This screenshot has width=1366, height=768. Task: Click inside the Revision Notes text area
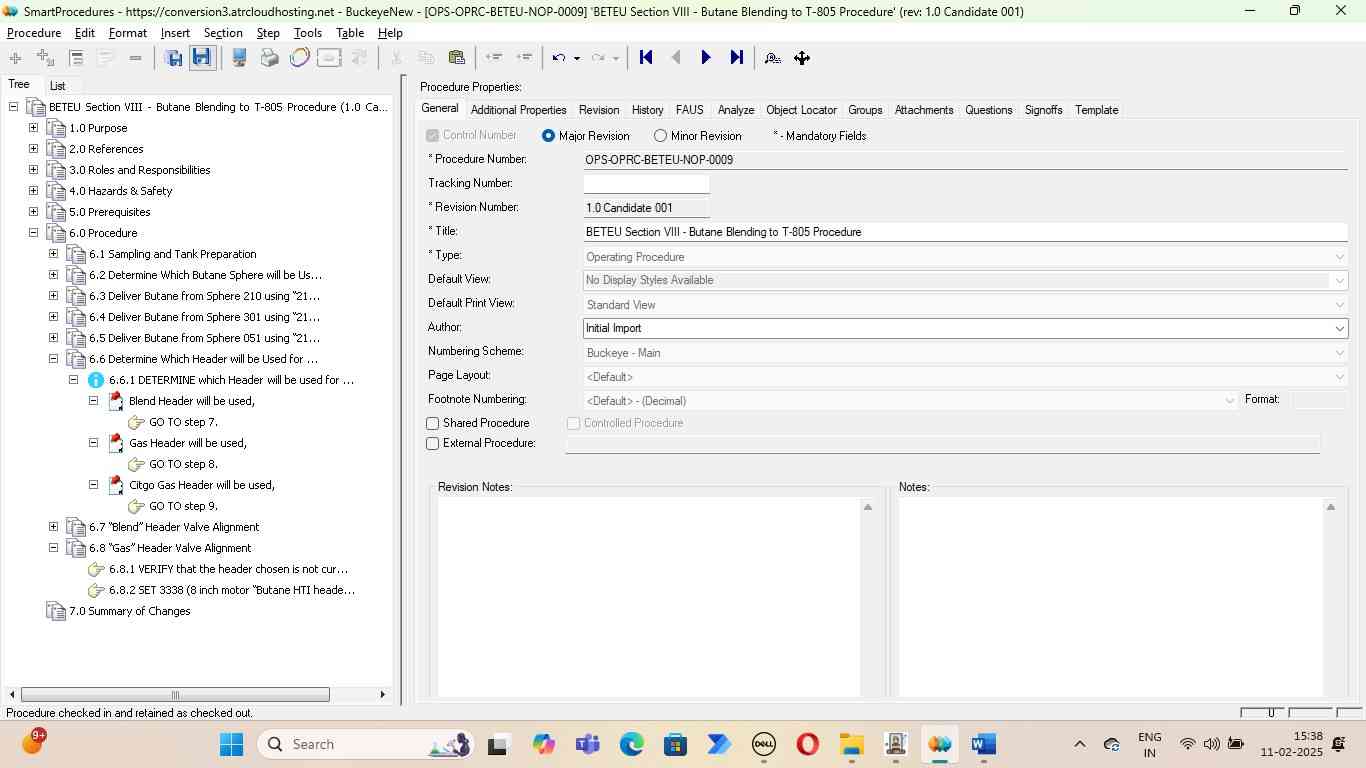(649, 596)
